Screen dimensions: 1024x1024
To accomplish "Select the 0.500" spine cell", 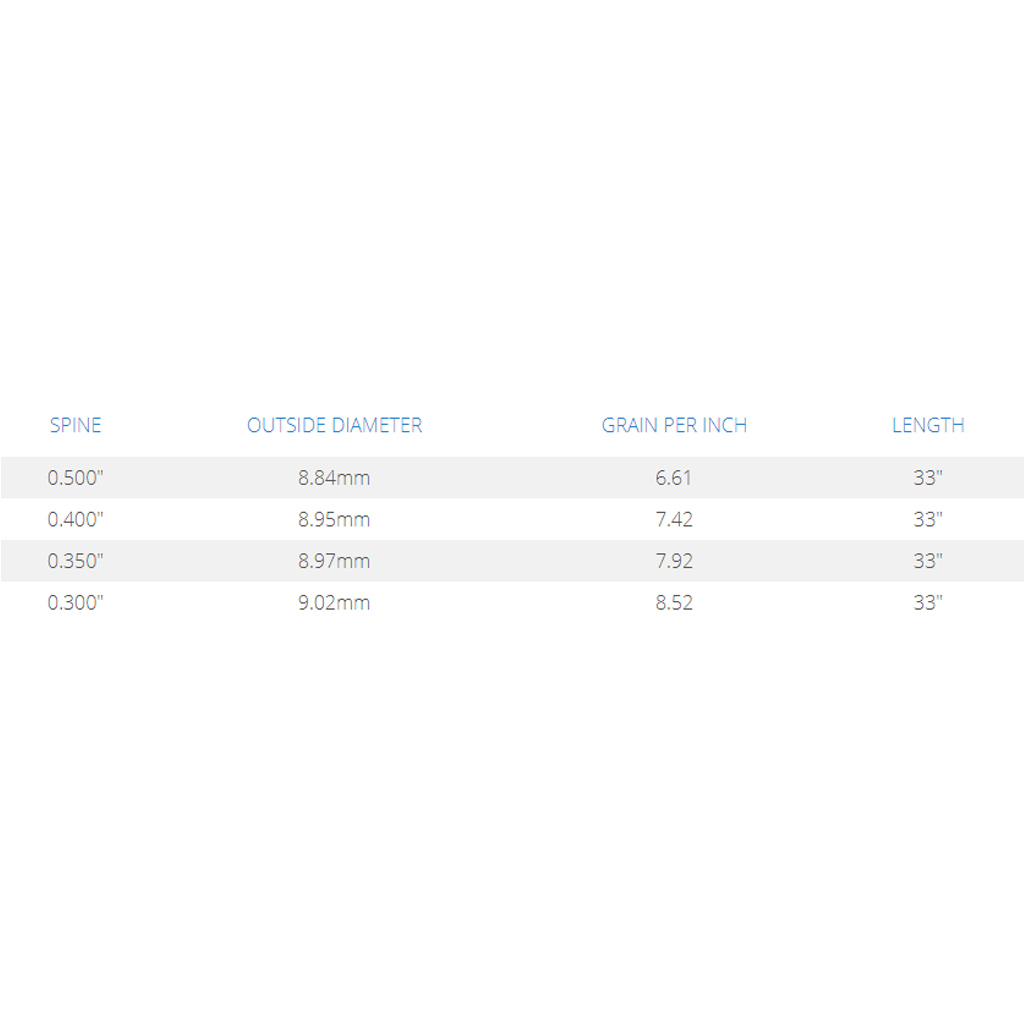I will pyautogui.click(x=76, y=477).
